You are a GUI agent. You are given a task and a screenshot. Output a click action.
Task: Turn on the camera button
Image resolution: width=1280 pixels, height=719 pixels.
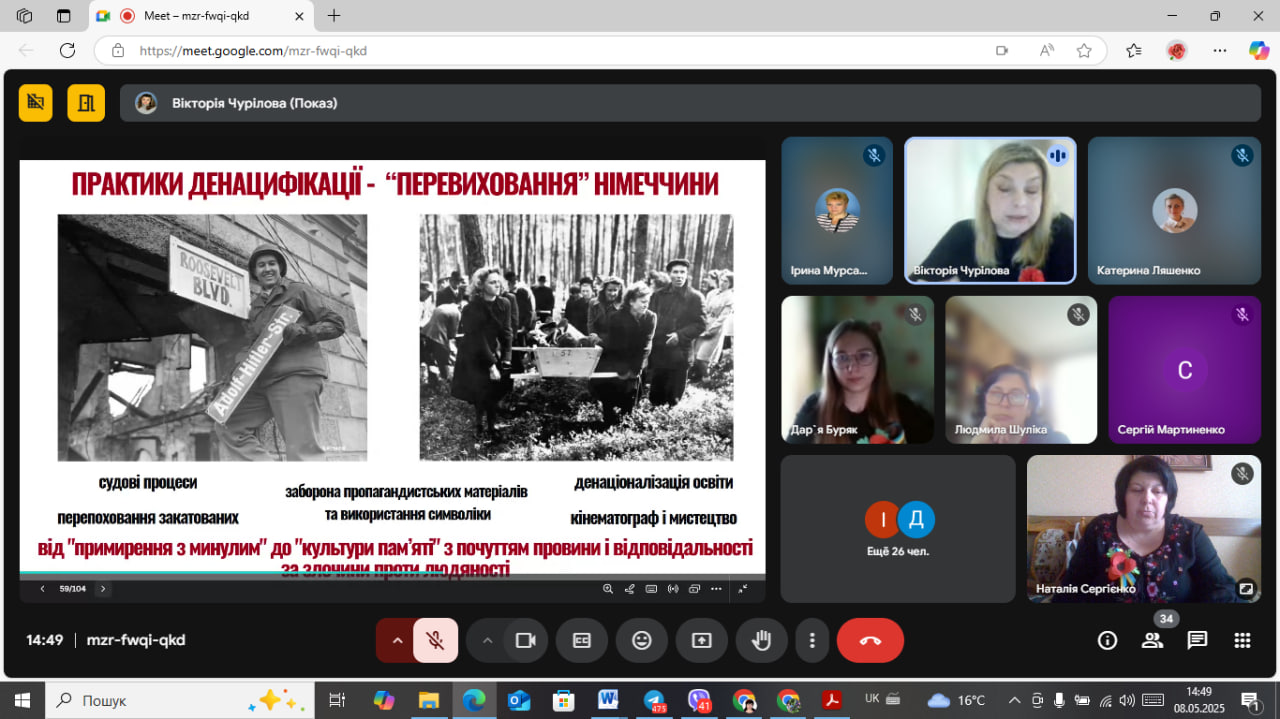525,640
